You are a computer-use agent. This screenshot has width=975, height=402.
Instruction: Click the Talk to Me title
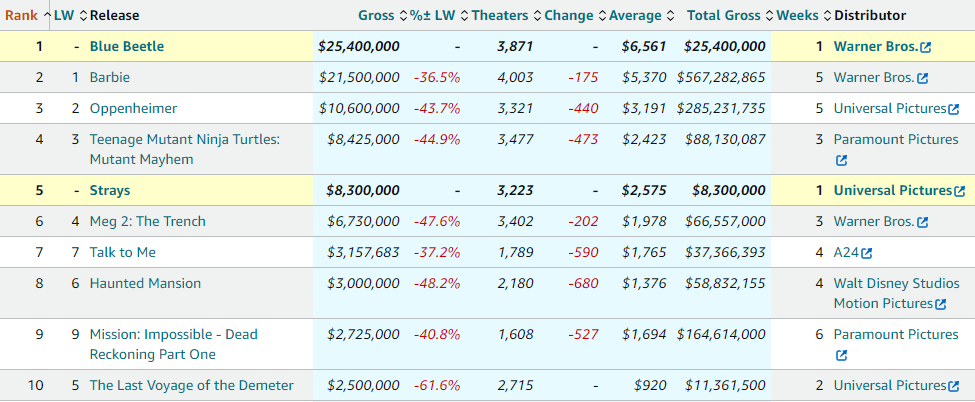(x=123, y=252)
